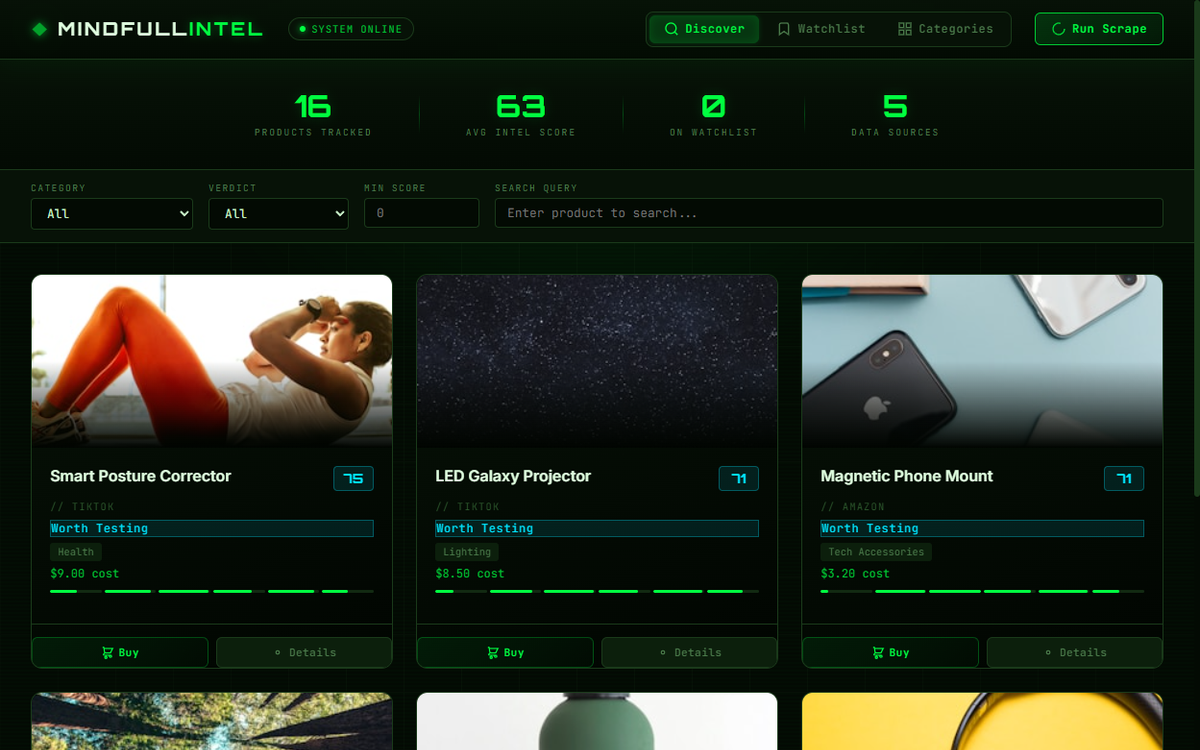Expand the Verdict filter dropdown
This screenshot has width=1200, height=750.
point(278,213)
